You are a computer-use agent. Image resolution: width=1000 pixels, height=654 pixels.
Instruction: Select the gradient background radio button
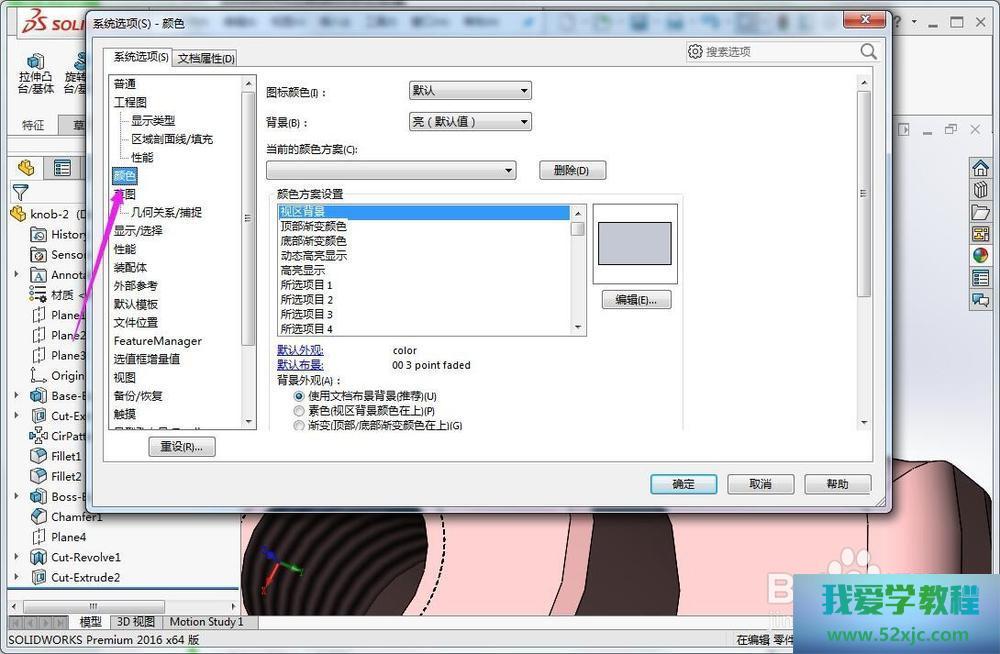click(299, 425)
